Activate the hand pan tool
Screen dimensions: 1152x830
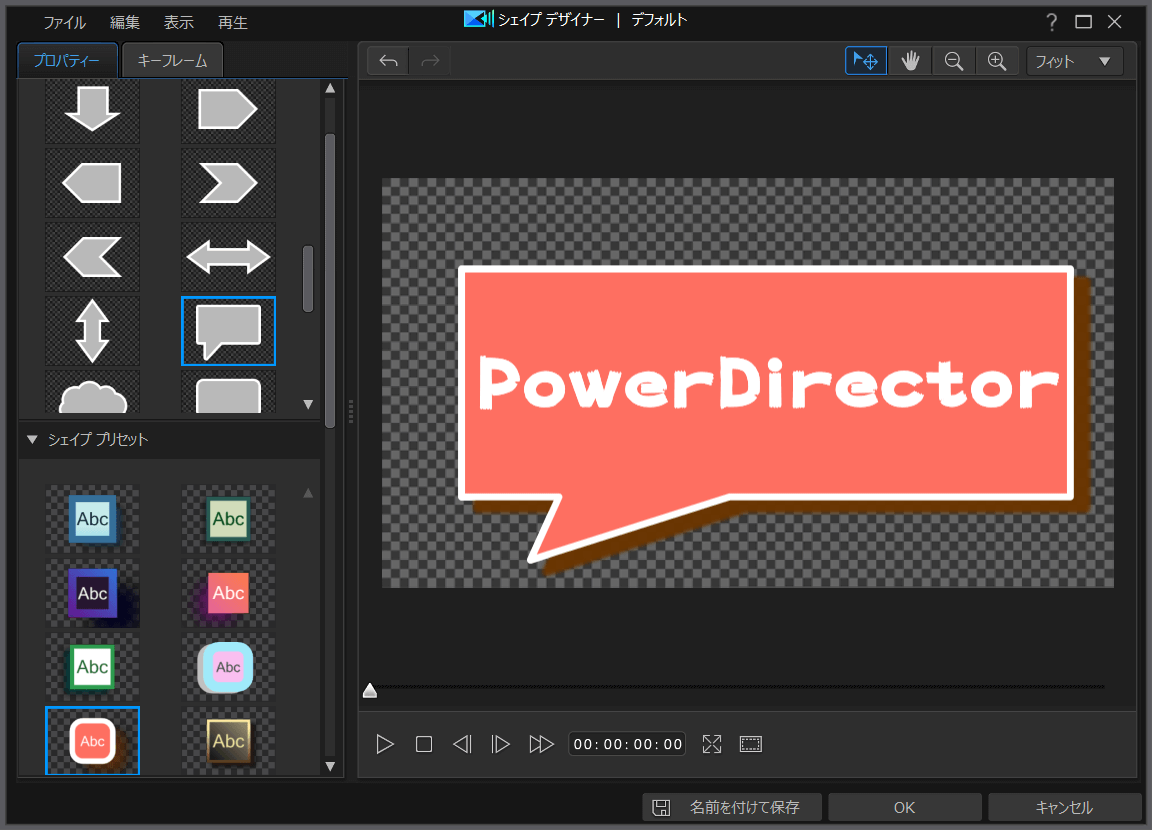[910, 61]
